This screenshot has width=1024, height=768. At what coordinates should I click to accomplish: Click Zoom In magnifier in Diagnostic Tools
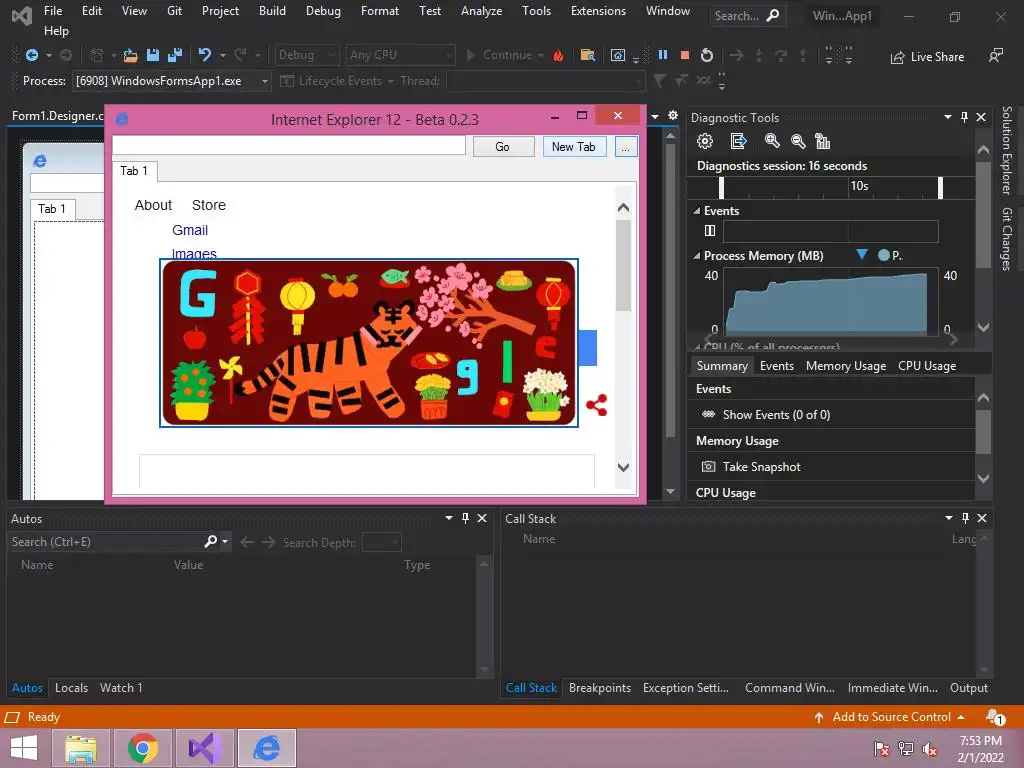(x=772, y=141)
